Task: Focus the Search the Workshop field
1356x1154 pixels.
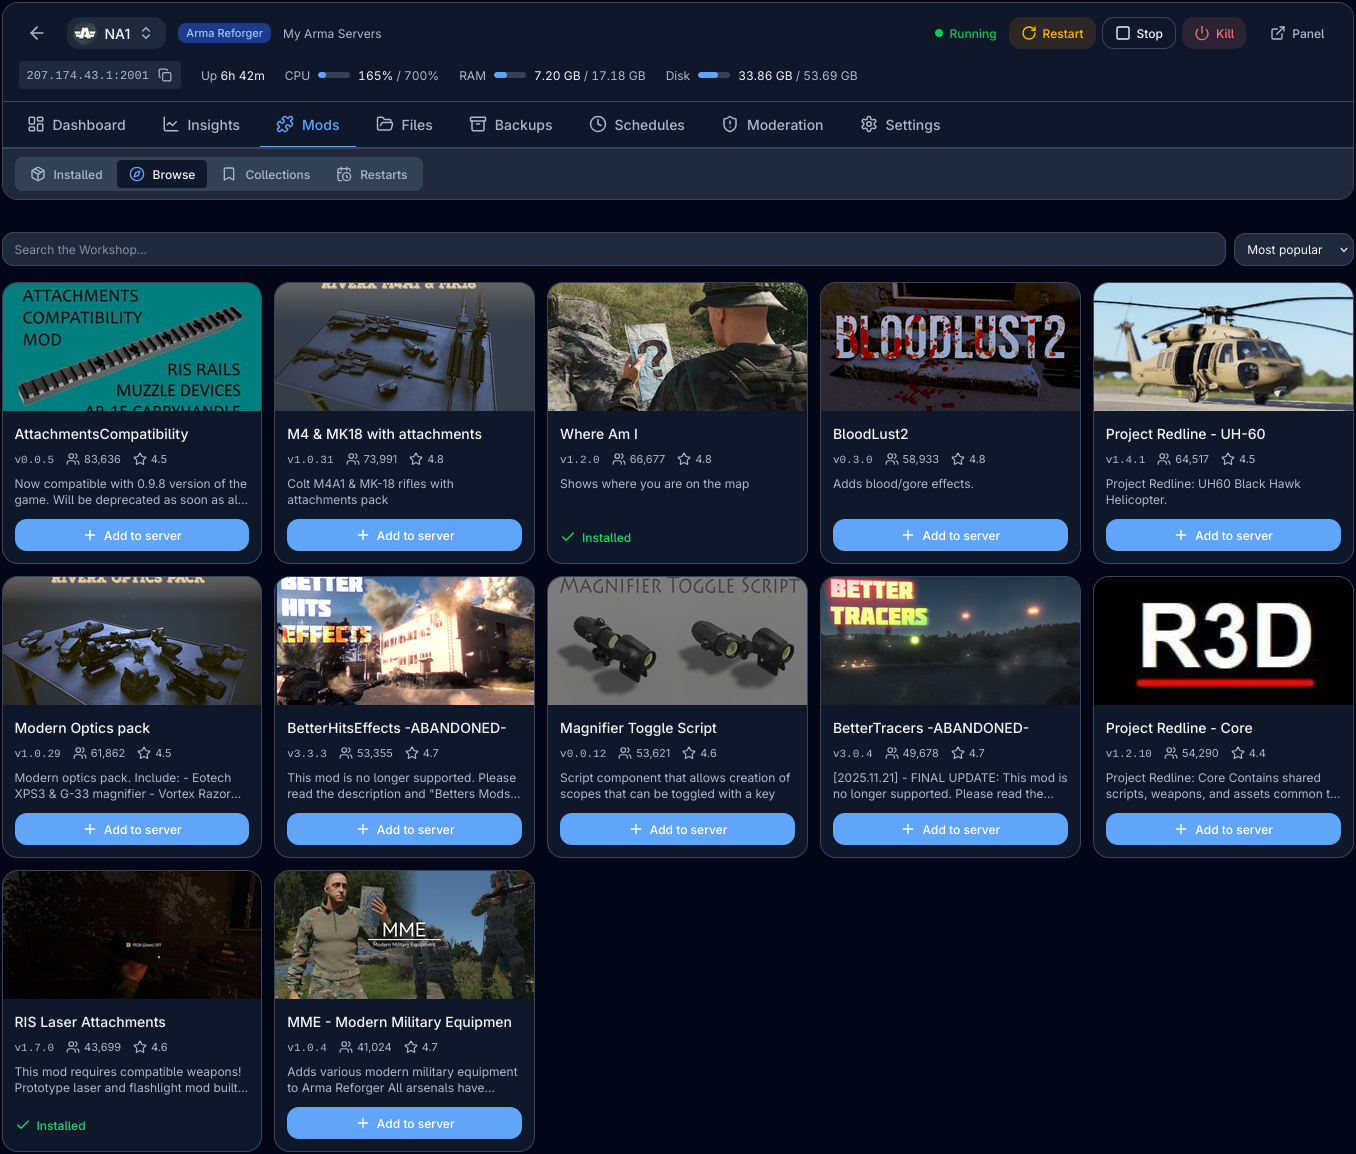Action: [614, 250]
